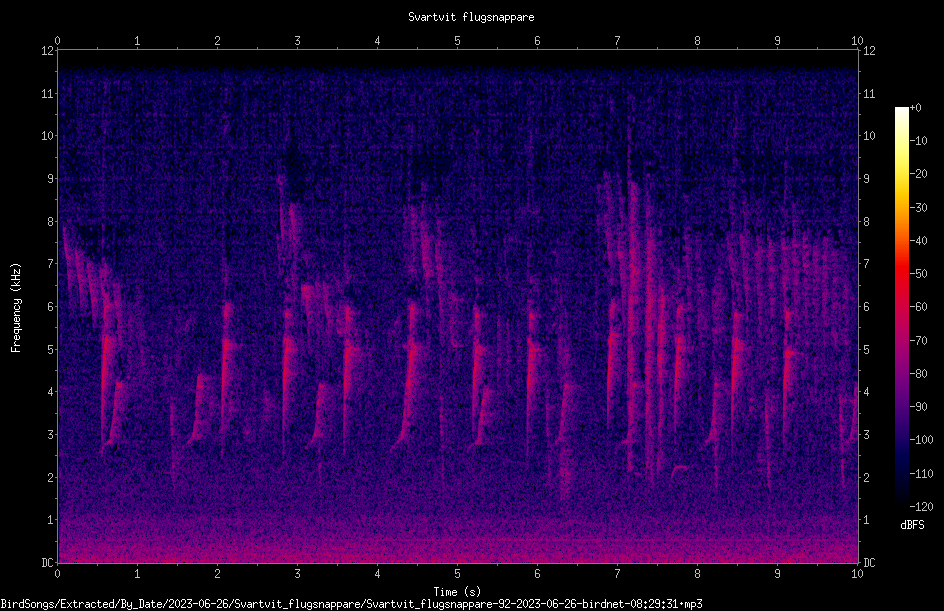Click the "-10" color scale label
The width and height of the screenshot is (944, 611).
click(919, 141)
